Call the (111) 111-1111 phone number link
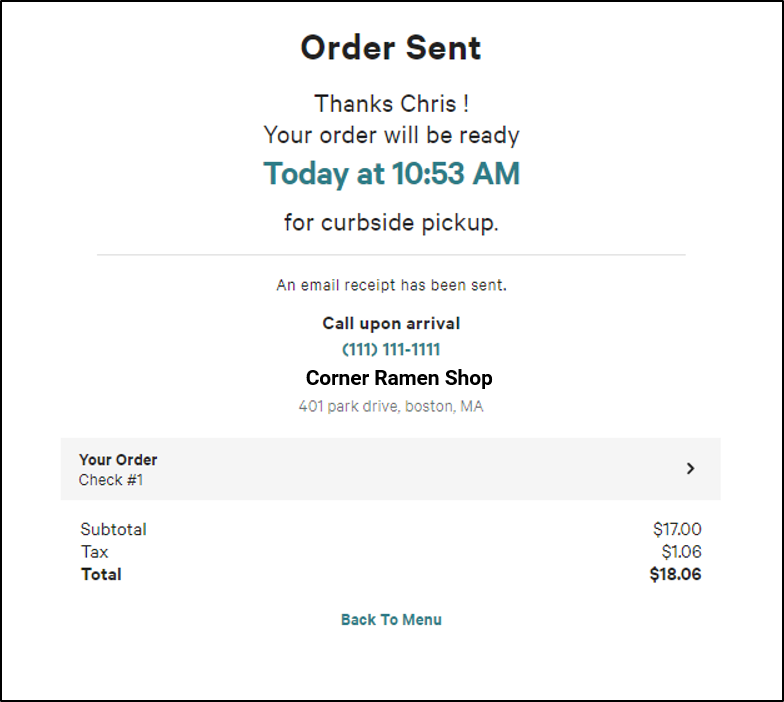The height and width of the screenshot is (702, 784). pos(391,350)
